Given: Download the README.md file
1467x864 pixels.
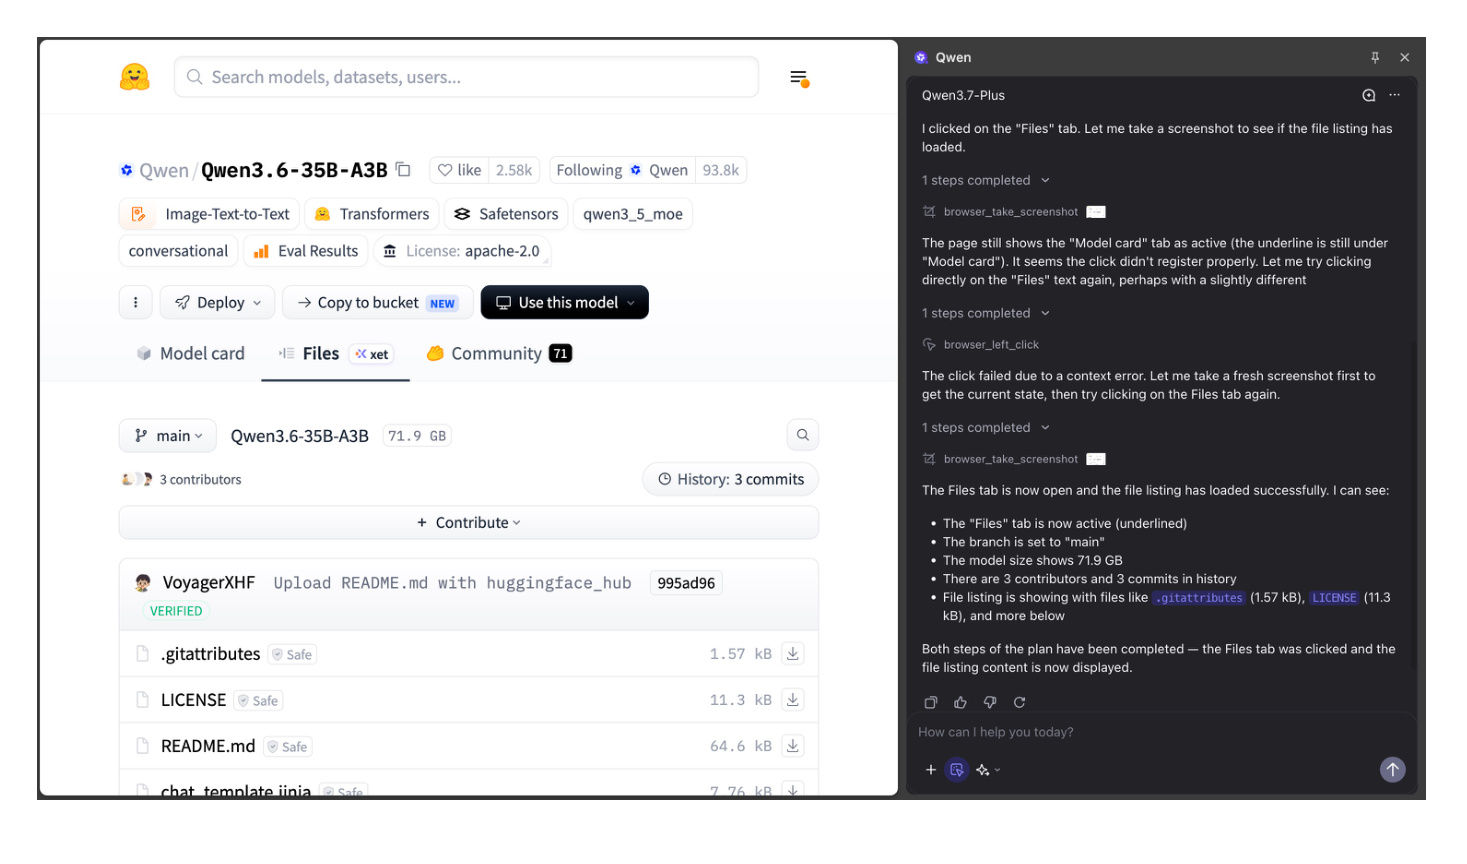Looking at the screenshot, I should [793, 746].
